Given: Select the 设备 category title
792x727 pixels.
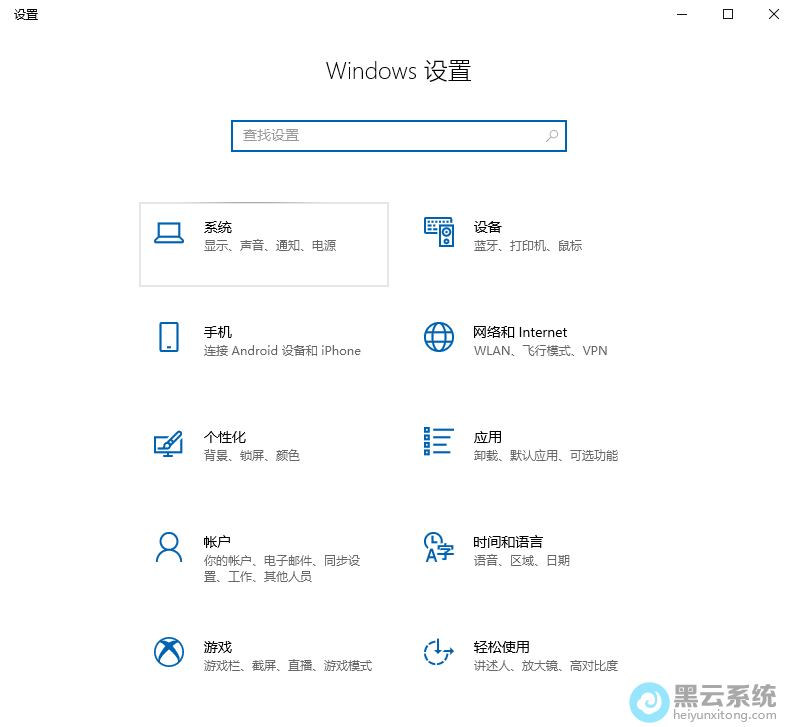Looking at the screenshot, I should coord(487,227).
